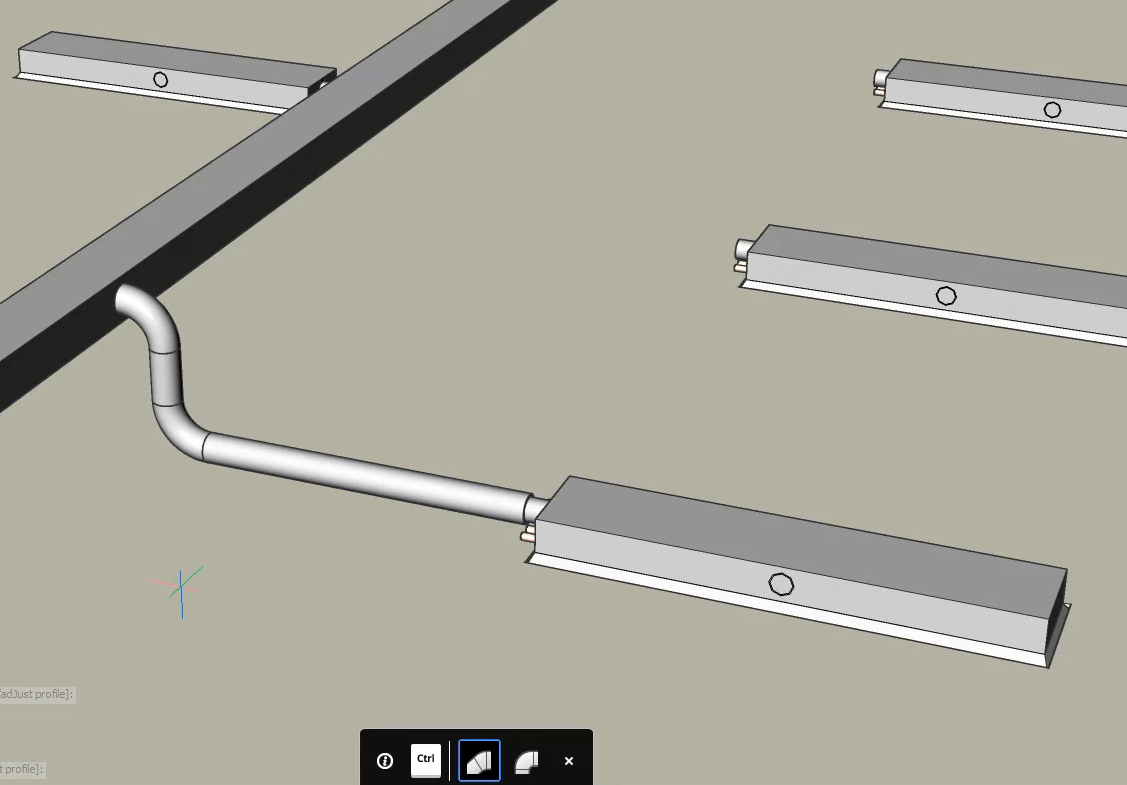
Task: Pick round inlet connector on middle-right diffuser
Action: (743, 248)
